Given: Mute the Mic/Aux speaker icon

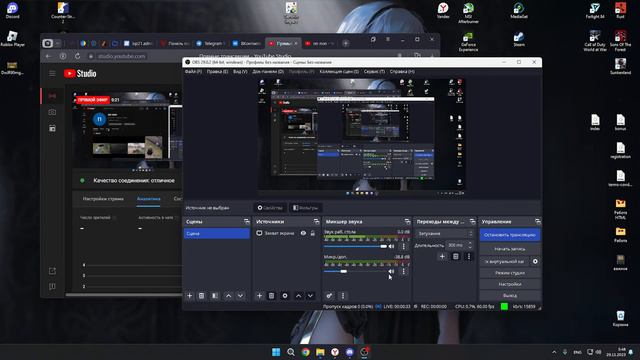Looking at the screenshot, I should coord(391,271).
